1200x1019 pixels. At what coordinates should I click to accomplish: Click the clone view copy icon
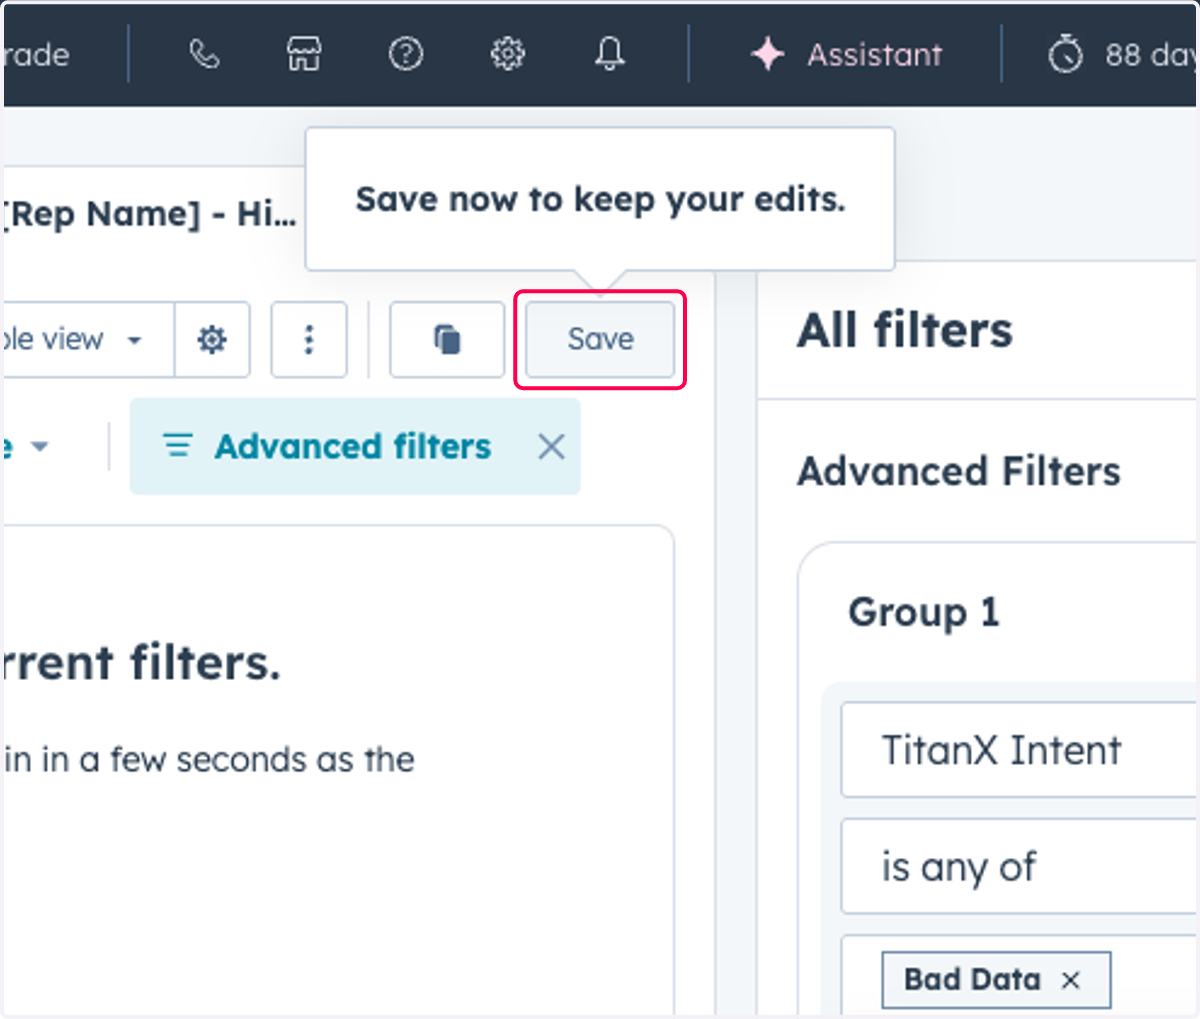(447, 340)
